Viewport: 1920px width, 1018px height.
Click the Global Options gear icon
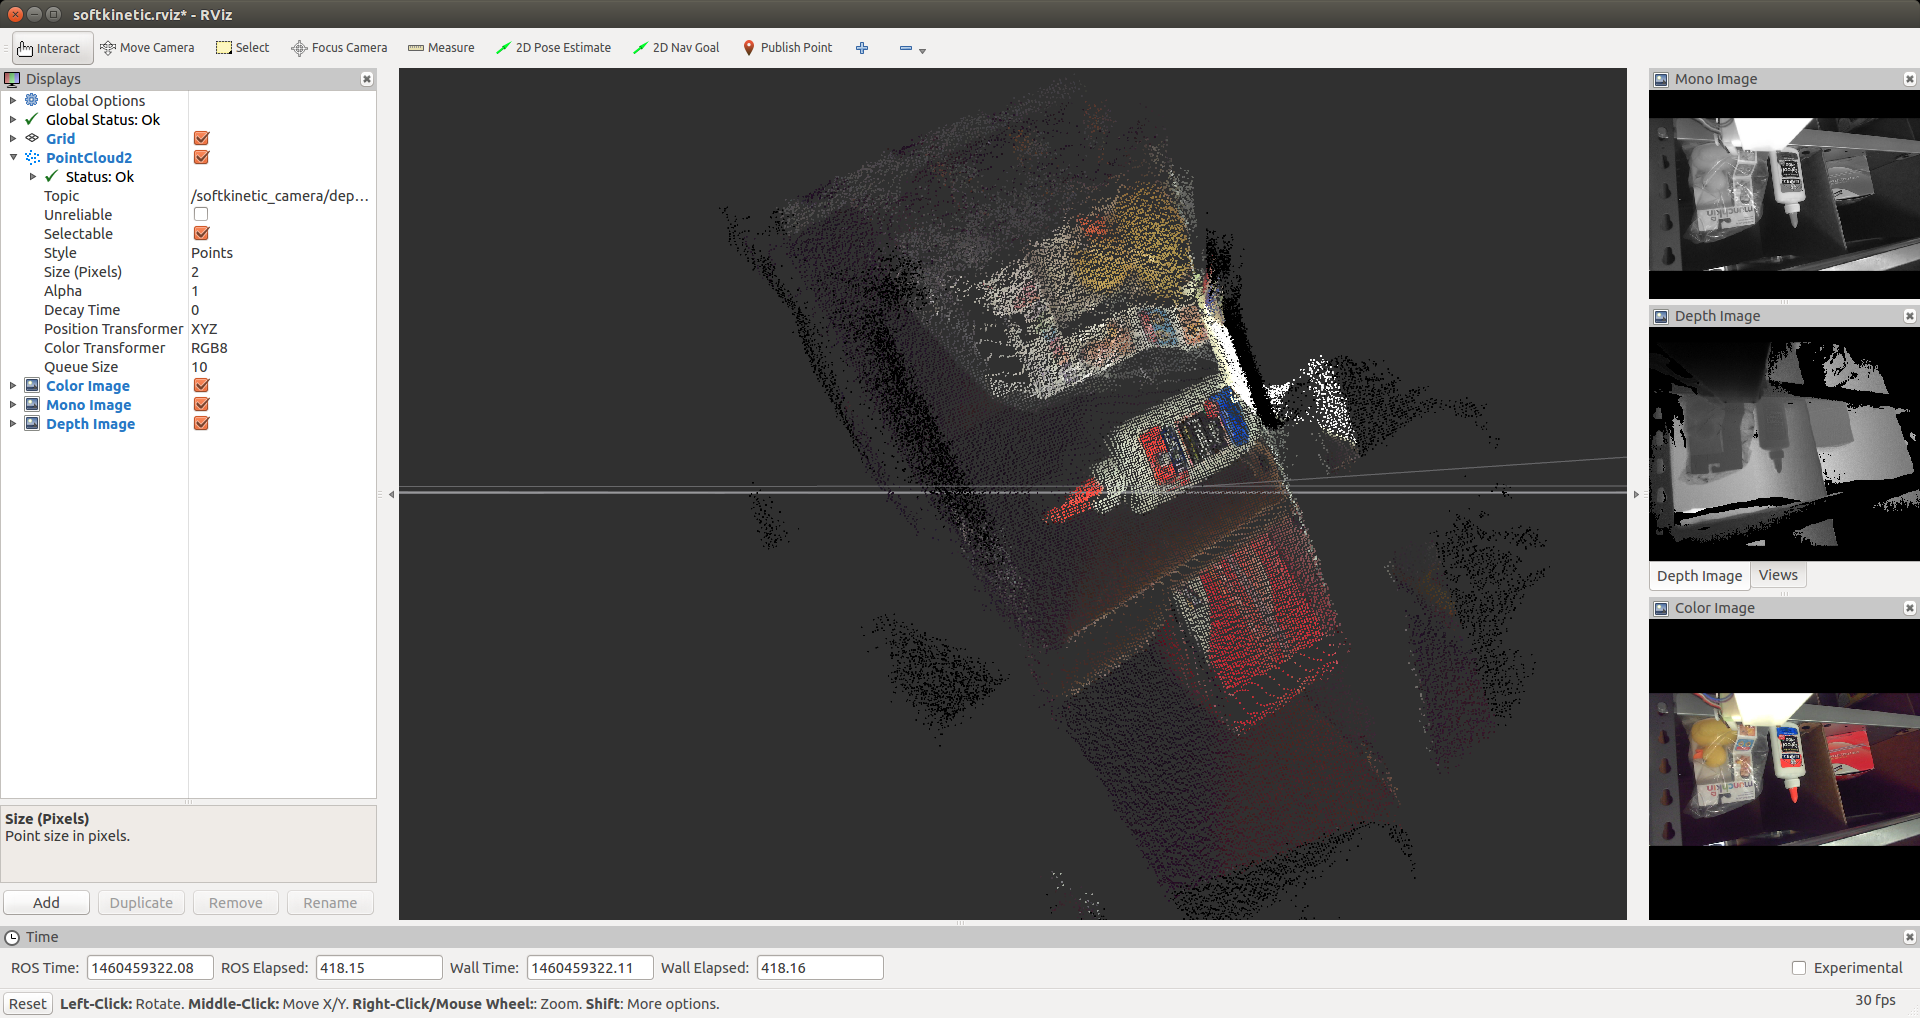point(32,100)
